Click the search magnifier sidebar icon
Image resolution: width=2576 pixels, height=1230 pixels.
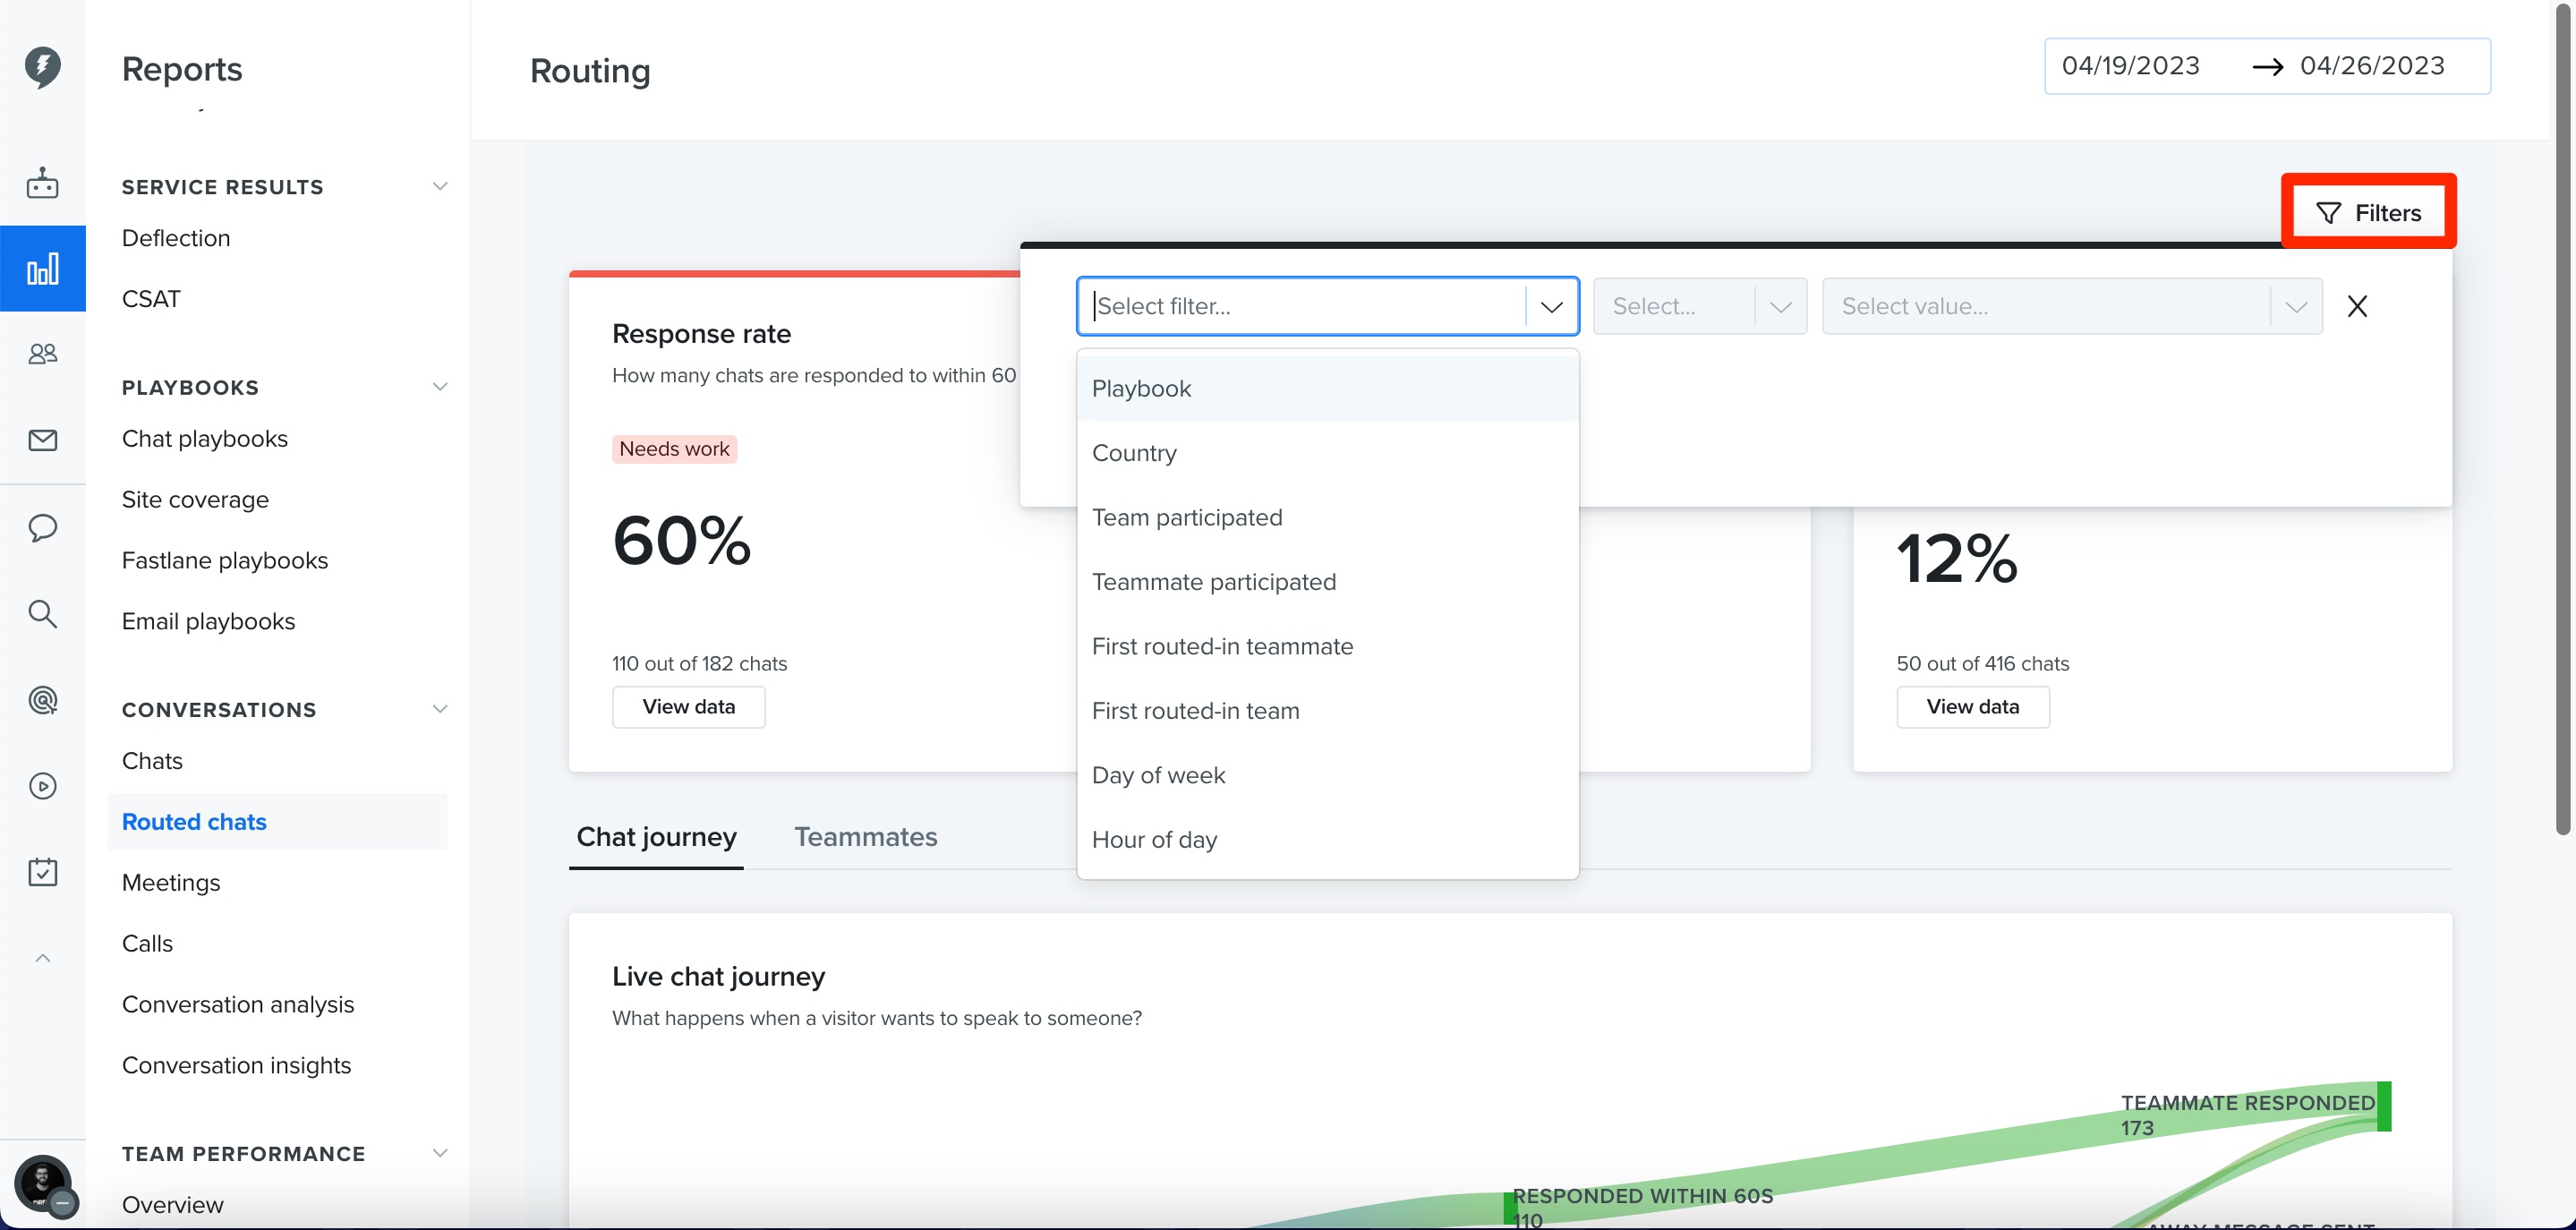click(x=42, y=613)
